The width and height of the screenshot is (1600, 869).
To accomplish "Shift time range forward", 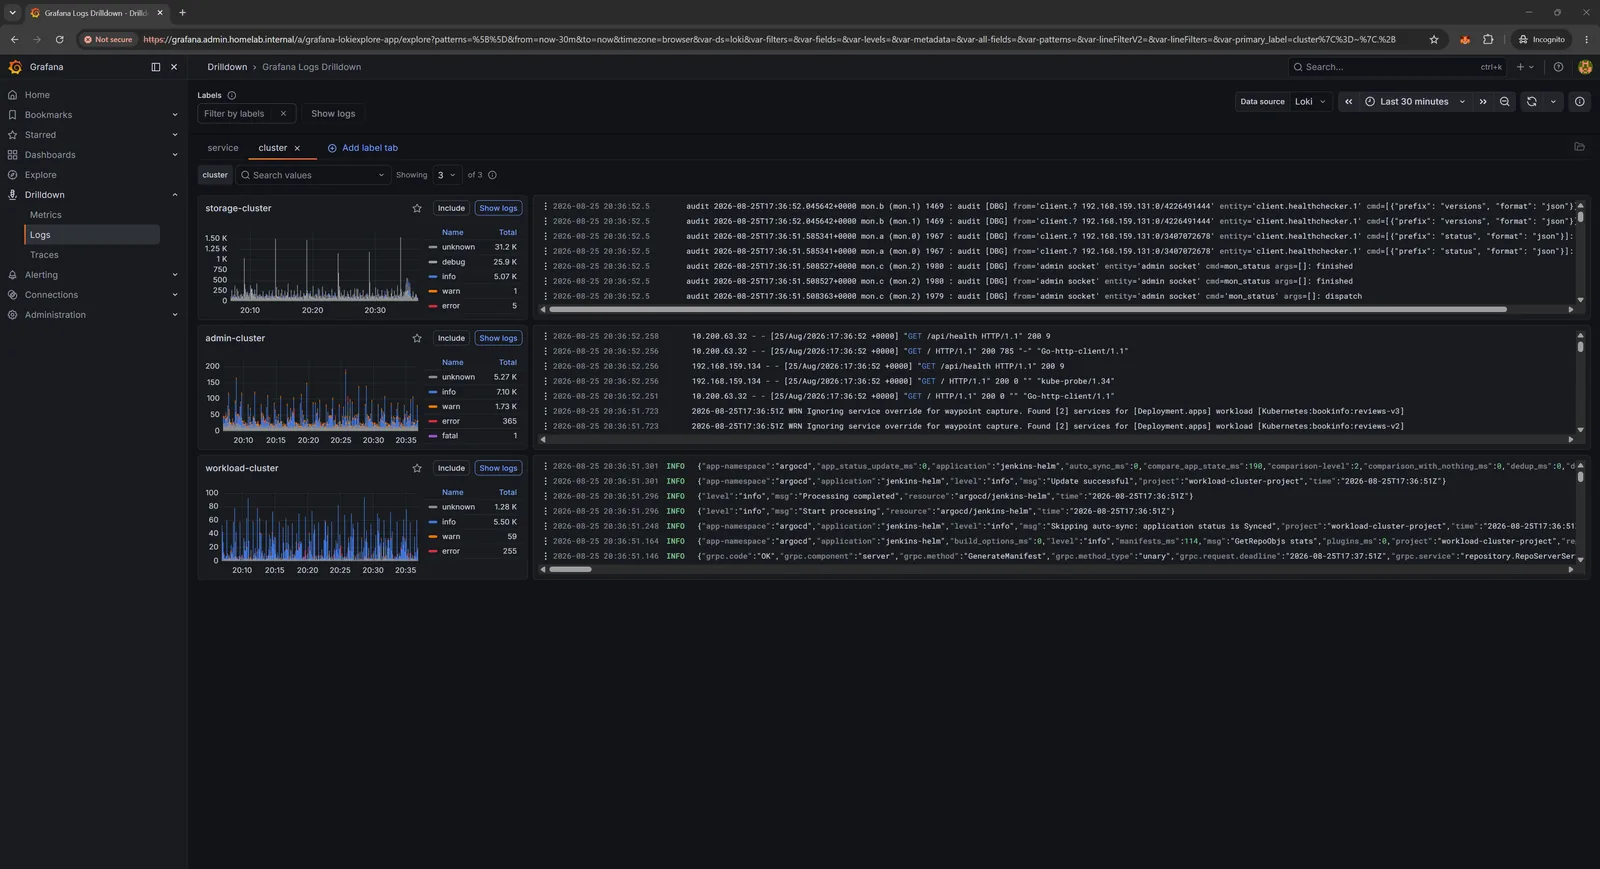I will (x=1483, y=102).
